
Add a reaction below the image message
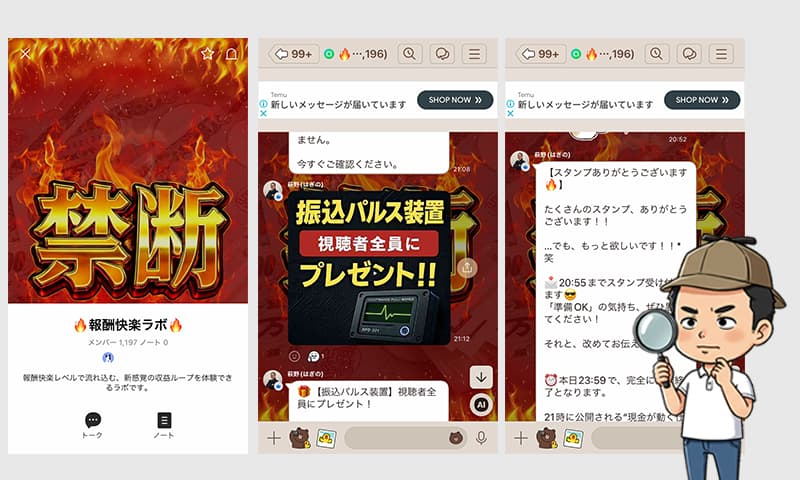click(294, 355)
